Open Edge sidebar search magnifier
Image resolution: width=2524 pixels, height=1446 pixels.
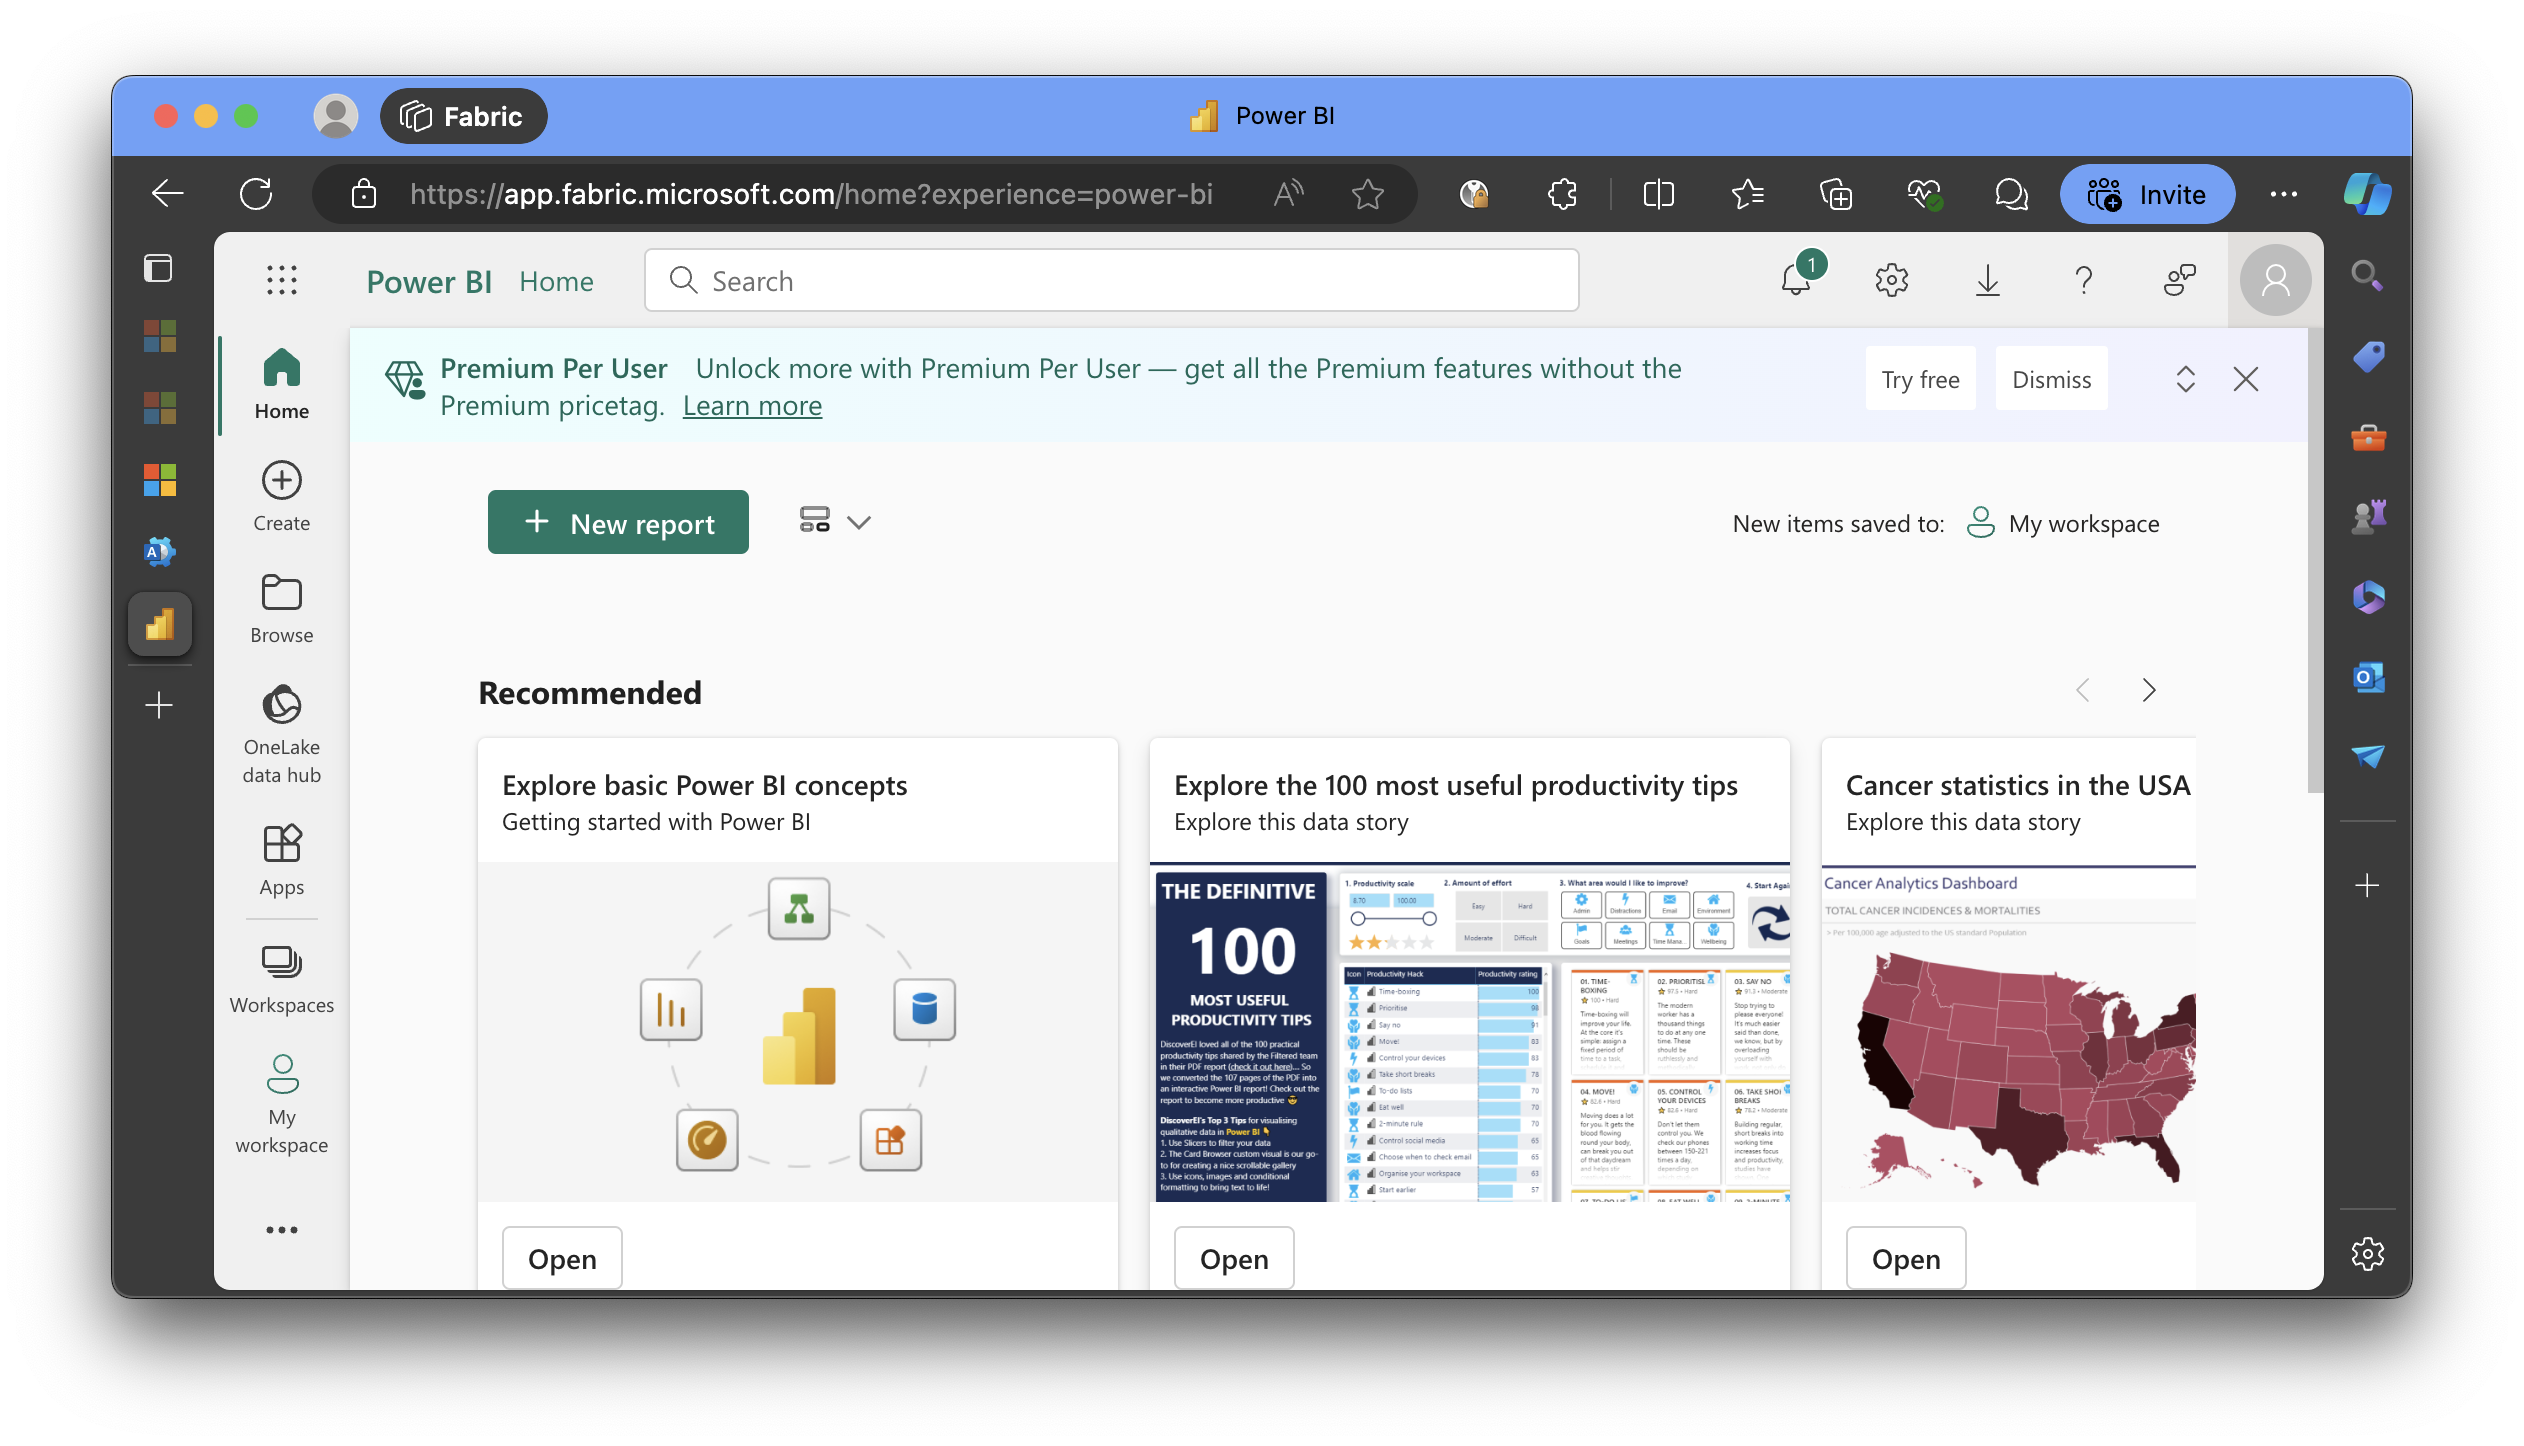[x=2366, y=275]
